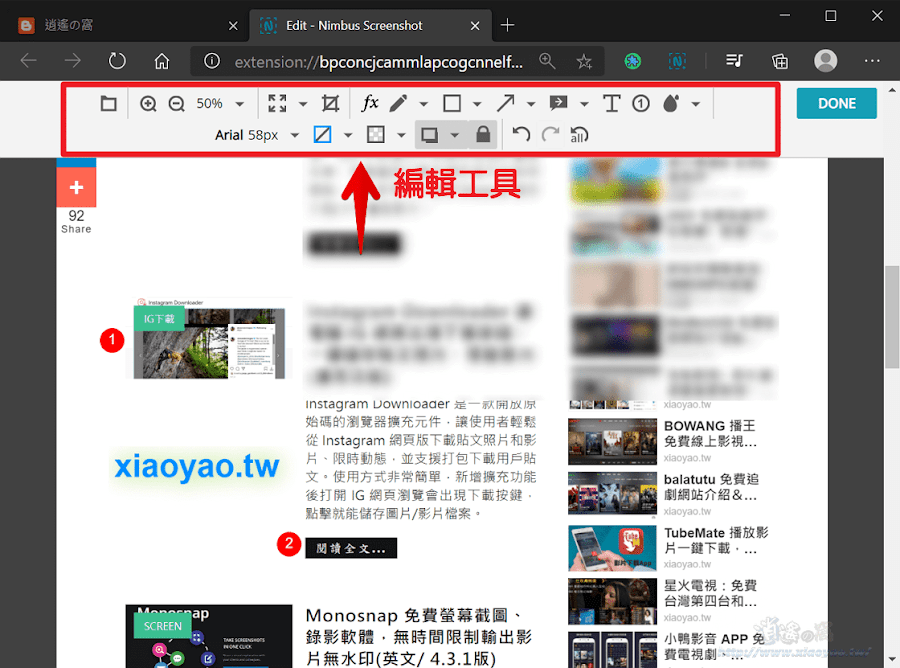Select the pen drawing tool
The width and height of the screenshot is (900, 668).
click(x=398, y=104)
